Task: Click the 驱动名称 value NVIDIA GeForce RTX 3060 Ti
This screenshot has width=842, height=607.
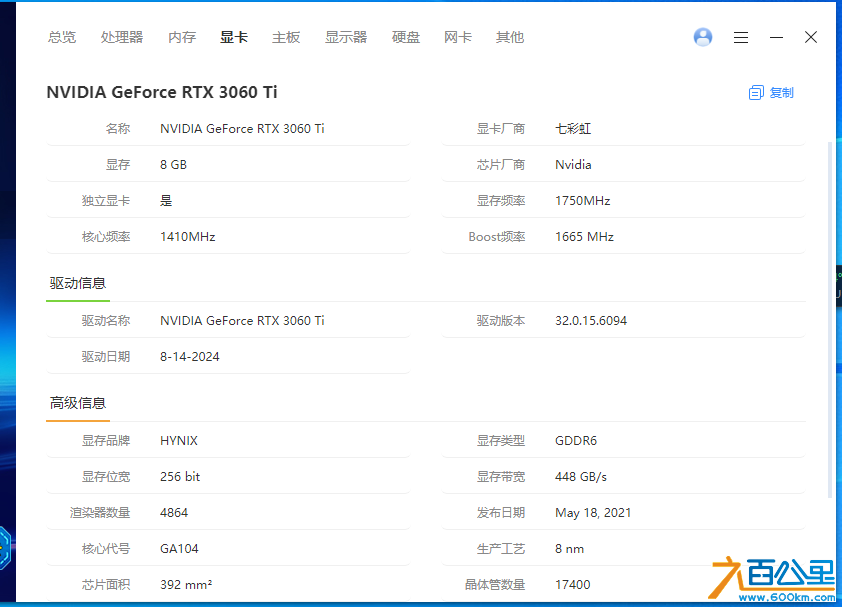Action: pos(242,321)
